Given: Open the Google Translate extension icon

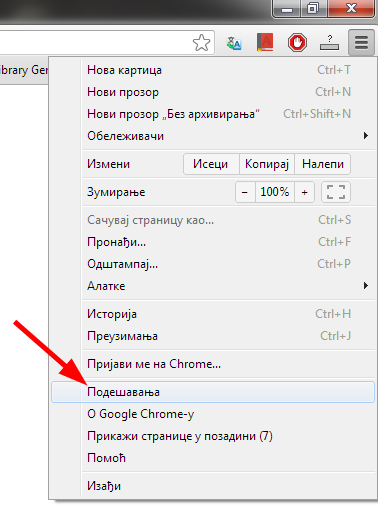Looking at the screenshot, I should pyautogui.click(x=234, y=43).
